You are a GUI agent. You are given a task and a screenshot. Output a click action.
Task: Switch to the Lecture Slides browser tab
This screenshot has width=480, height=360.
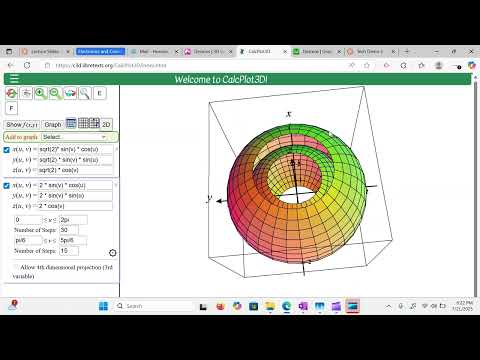click(x=45, y=52)
